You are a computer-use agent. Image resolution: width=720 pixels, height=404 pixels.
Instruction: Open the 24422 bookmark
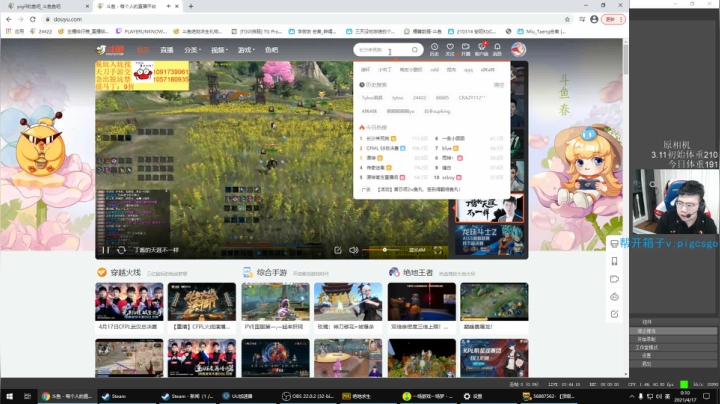click(x=41, y=32)
